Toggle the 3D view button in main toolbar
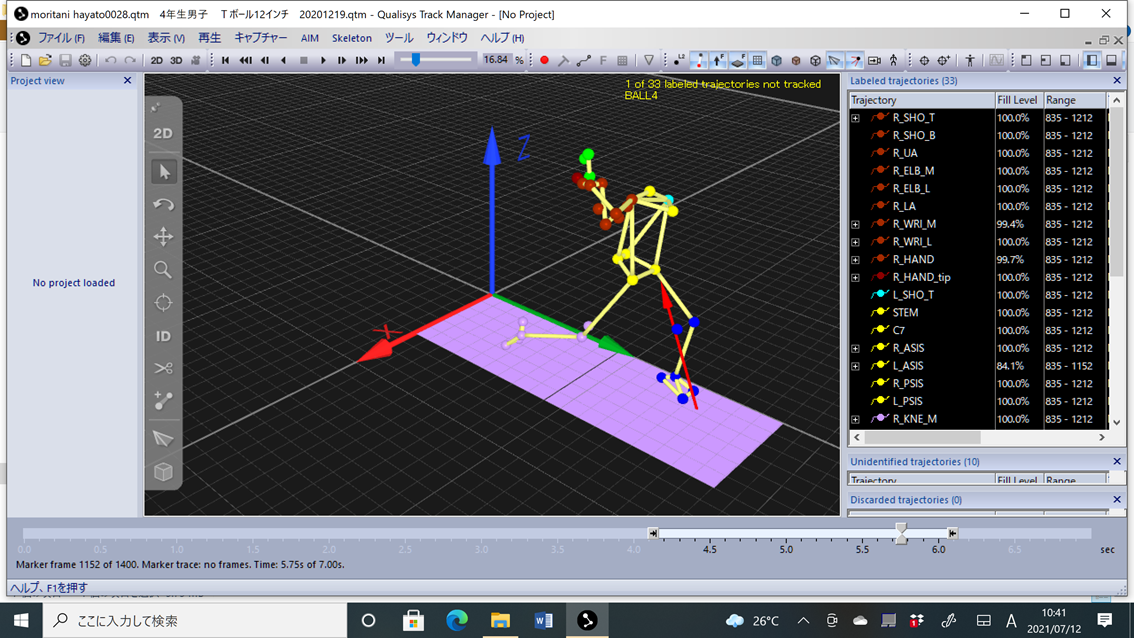This screenshot has height=638, width=1134. point(176,60)
